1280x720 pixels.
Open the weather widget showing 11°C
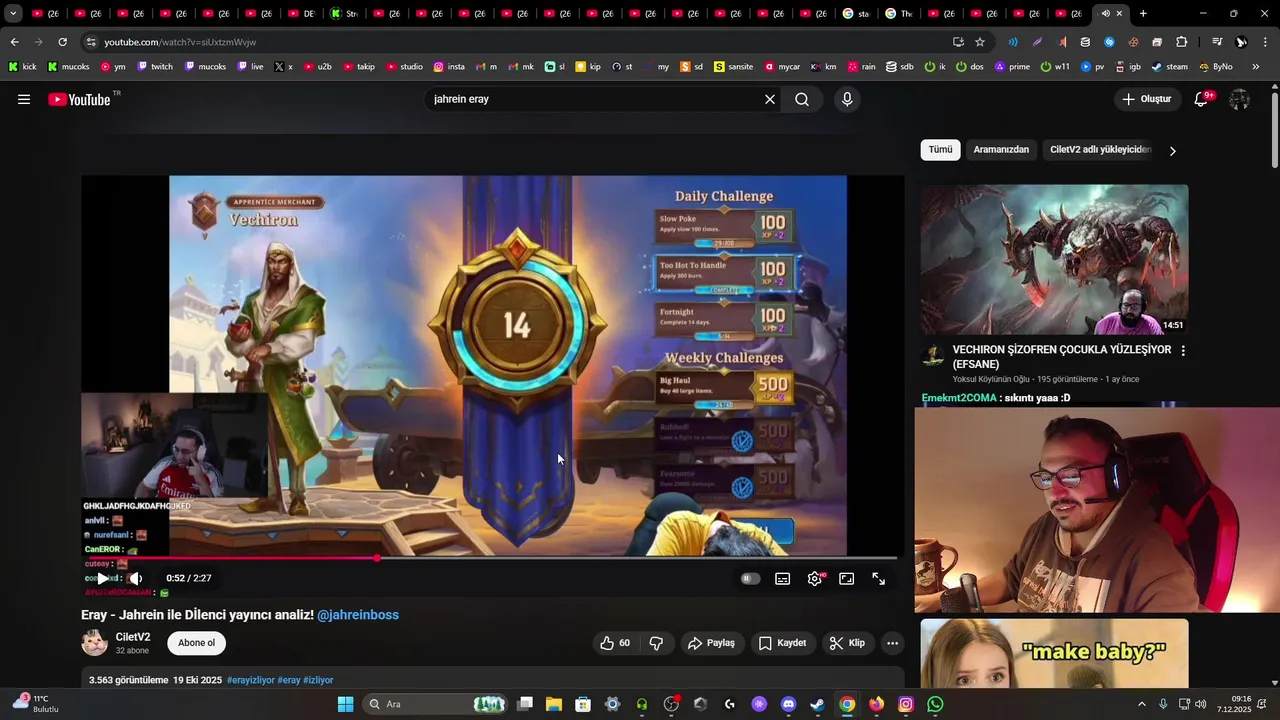point(34,704)
